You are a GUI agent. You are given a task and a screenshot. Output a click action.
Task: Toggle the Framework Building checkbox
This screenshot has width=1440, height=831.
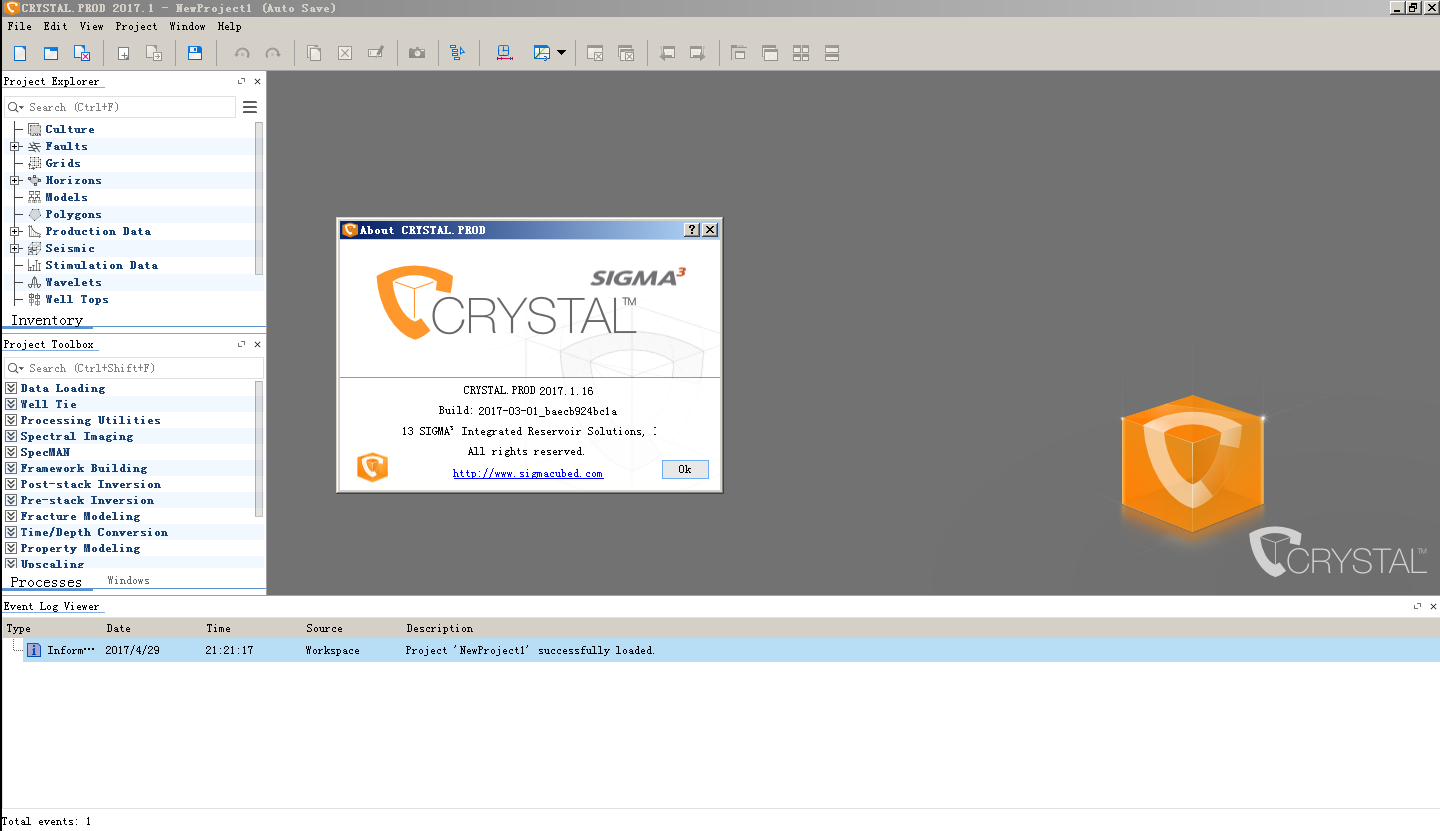11,468
